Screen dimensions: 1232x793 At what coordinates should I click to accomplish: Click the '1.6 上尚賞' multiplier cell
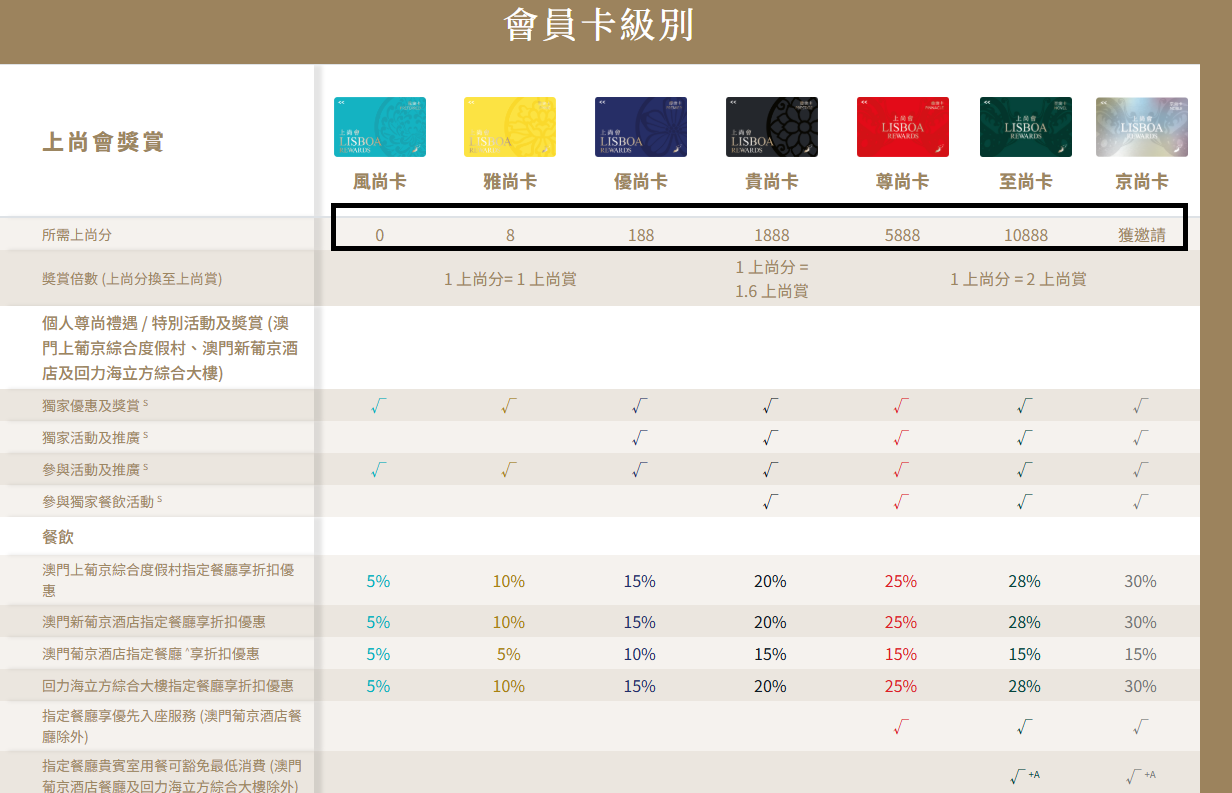click(771, 279)
